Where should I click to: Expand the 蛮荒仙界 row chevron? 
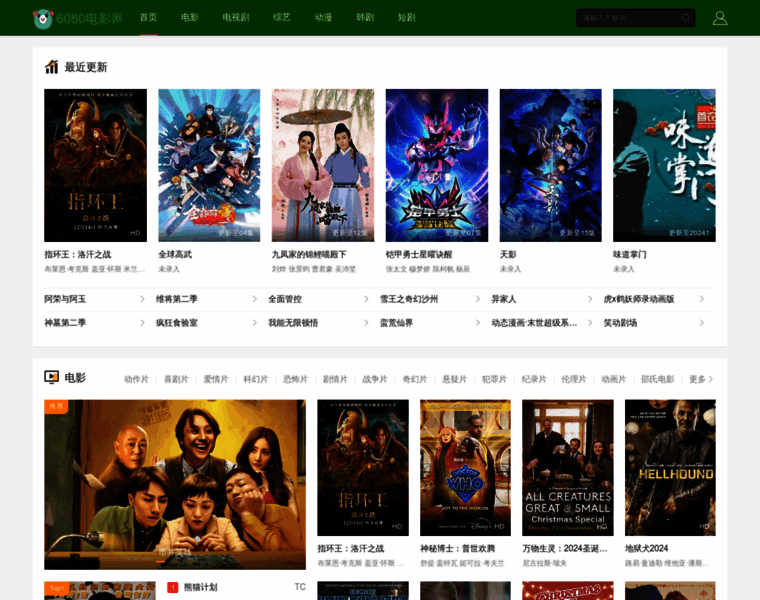pos(477,323)
